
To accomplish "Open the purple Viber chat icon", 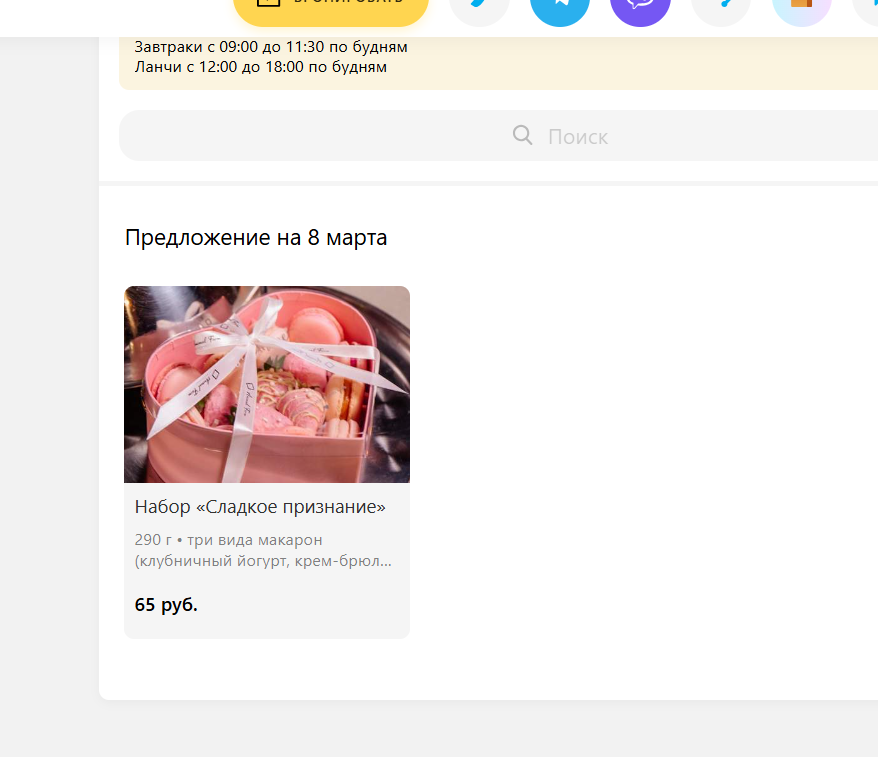I will pos(641,7).
